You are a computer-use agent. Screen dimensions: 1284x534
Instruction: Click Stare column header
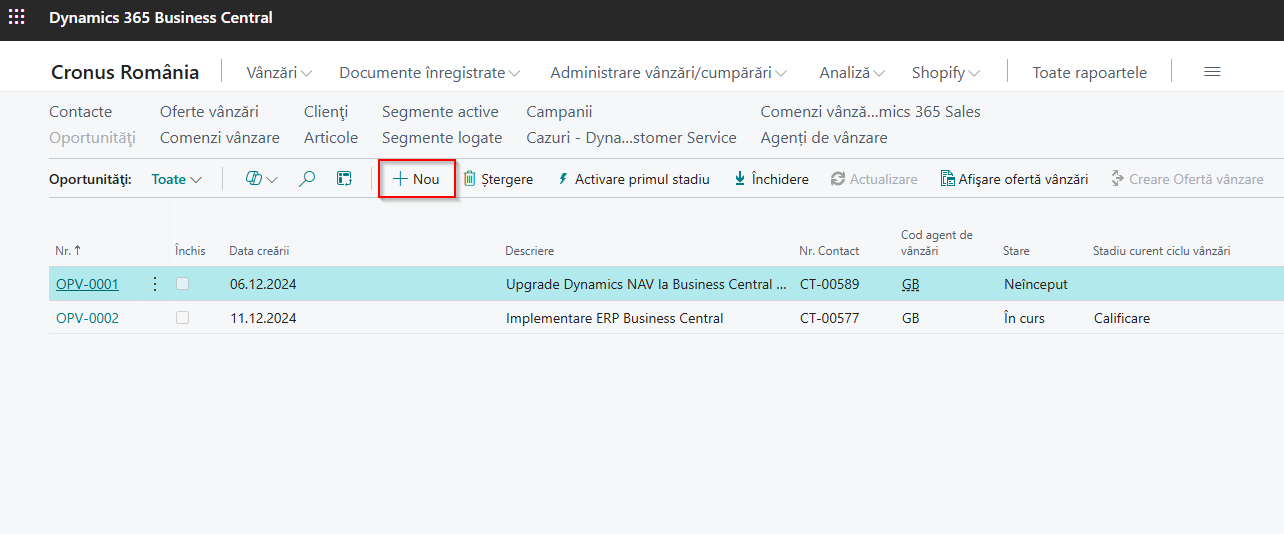(1016, 251)
